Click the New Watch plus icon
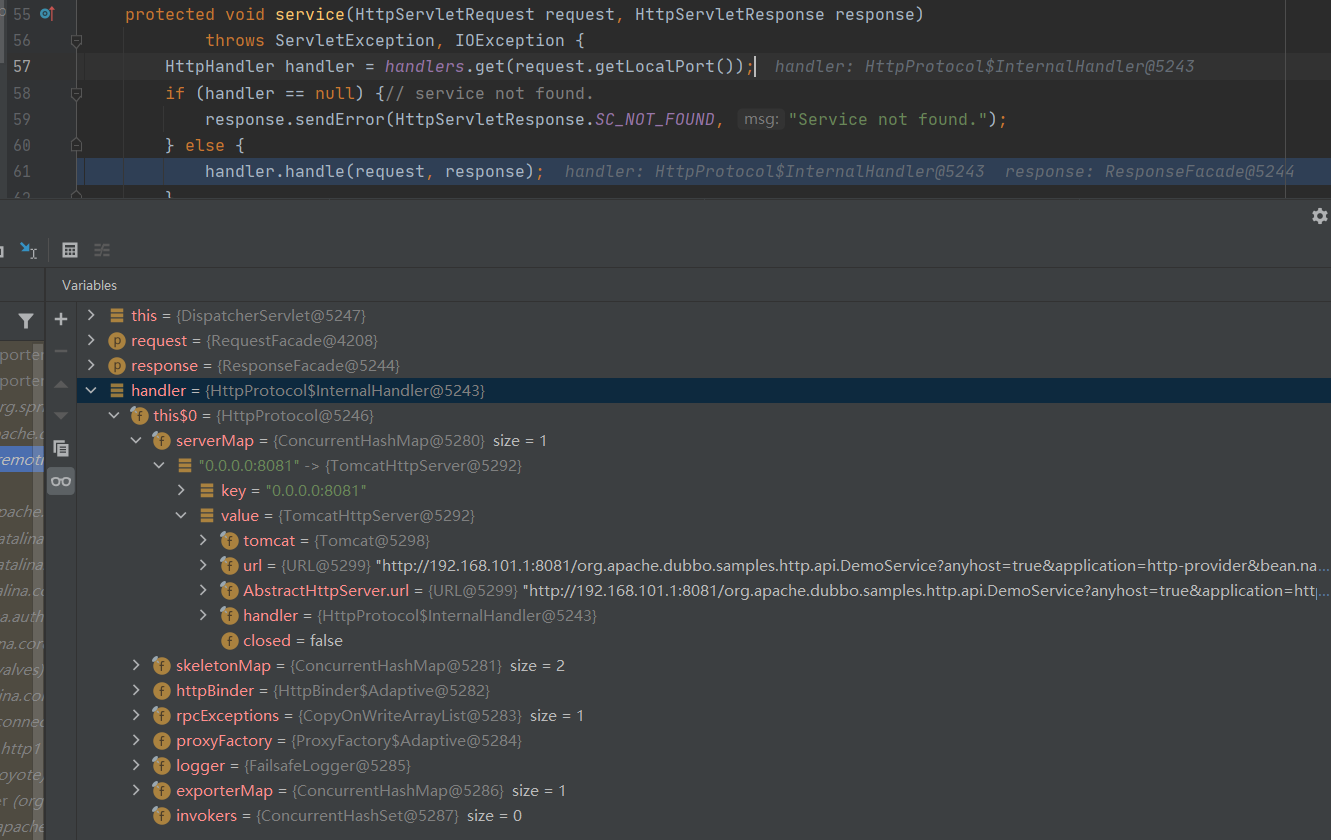 tap(61, 319)
